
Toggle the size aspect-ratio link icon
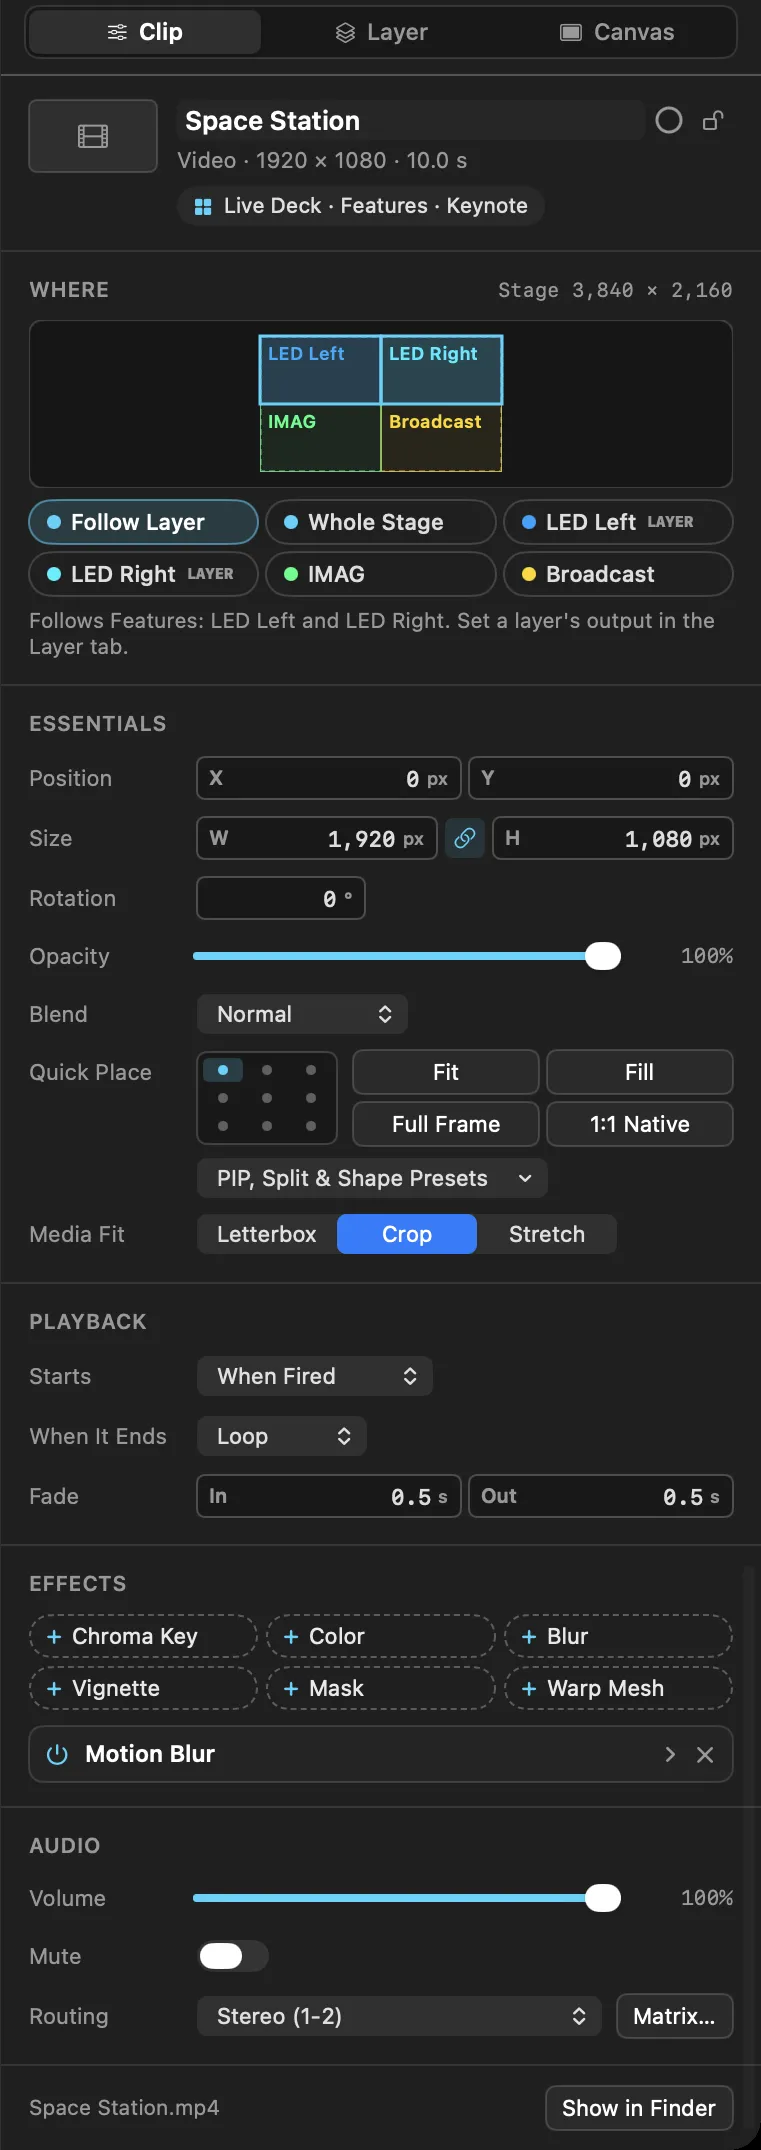click(x=465, y=838)
